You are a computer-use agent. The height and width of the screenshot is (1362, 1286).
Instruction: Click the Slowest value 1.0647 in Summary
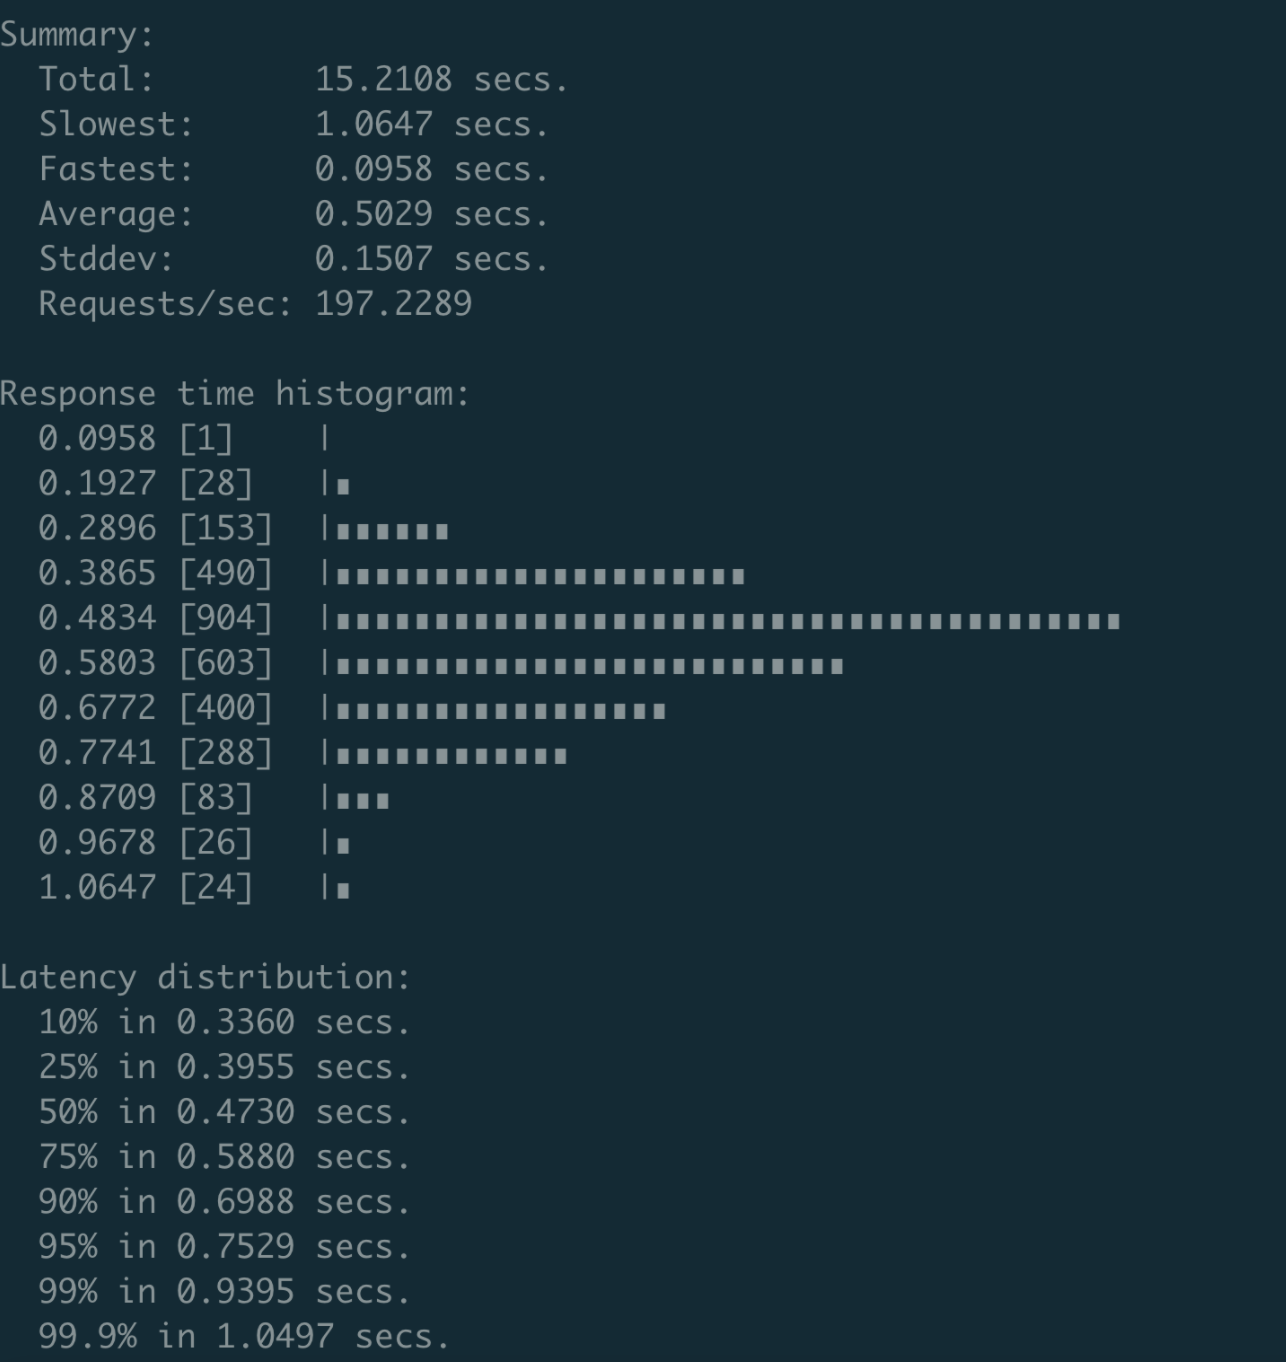pos(373,124)
